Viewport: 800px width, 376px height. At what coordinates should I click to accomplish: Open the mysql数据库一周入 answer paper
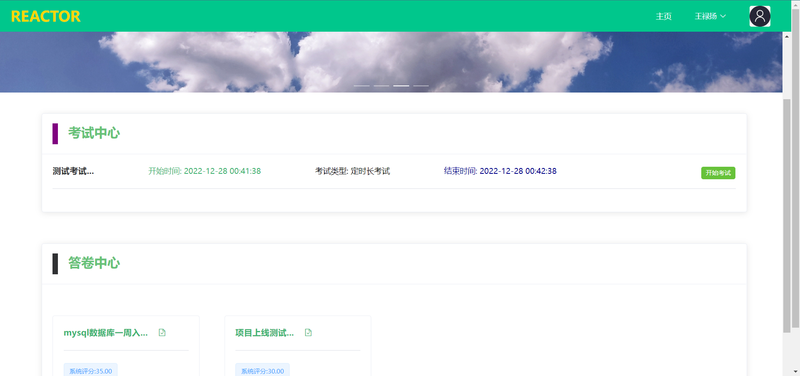(106, 333)
